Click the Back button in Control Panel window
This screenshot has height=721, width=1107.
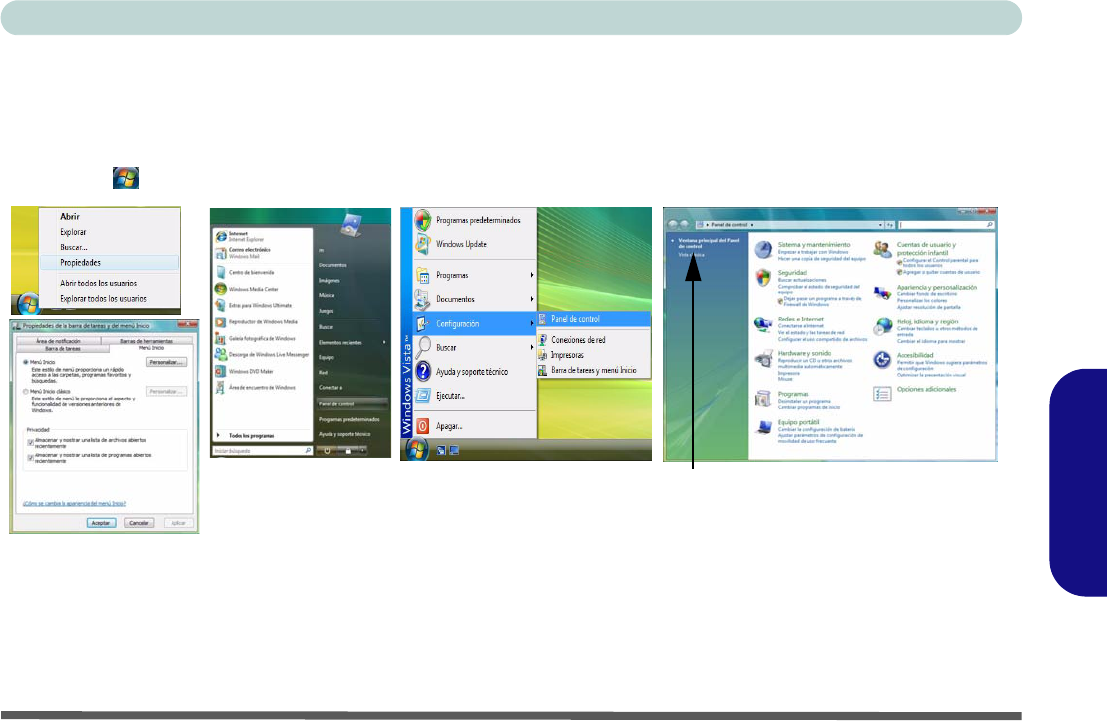tap(673, 225)
